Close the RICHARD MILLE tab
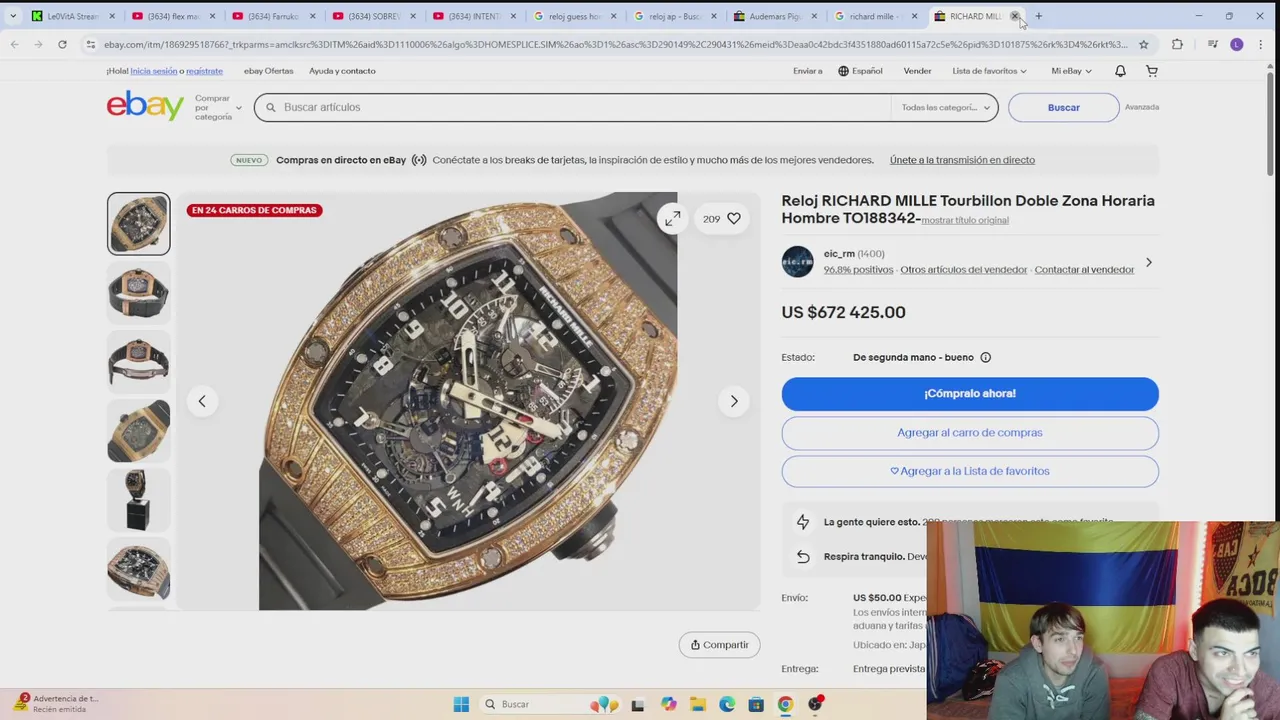 pos(1014,16)
